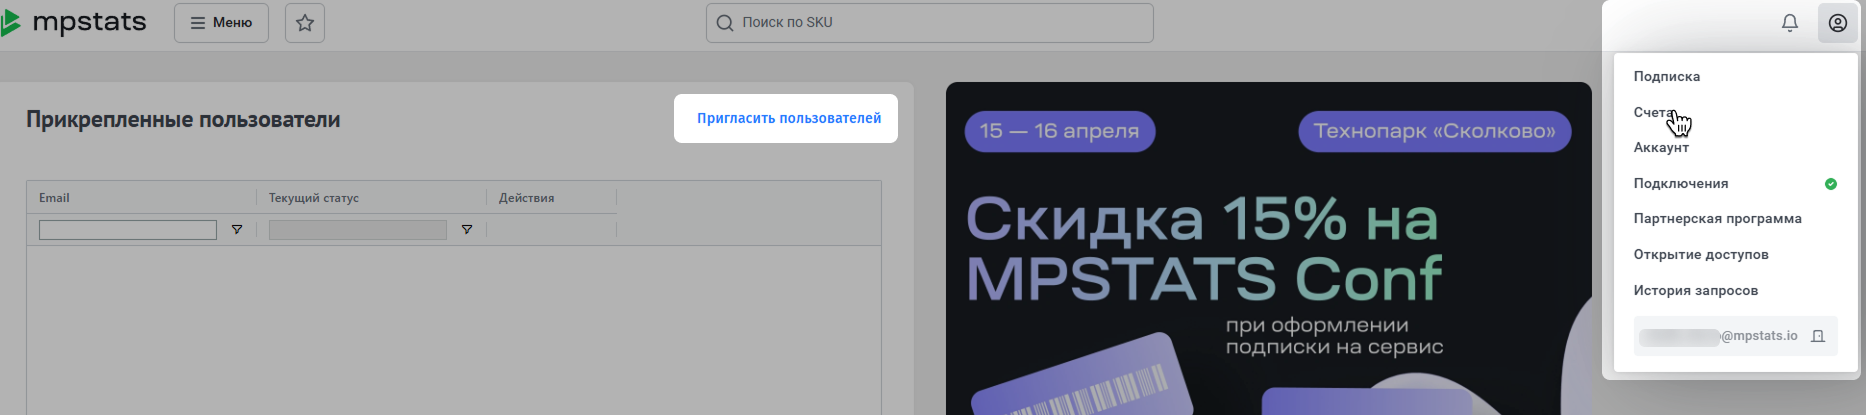Choose Партнерская программа menu entry
Screen dimensions: 1866x415
click(1717, 218)
